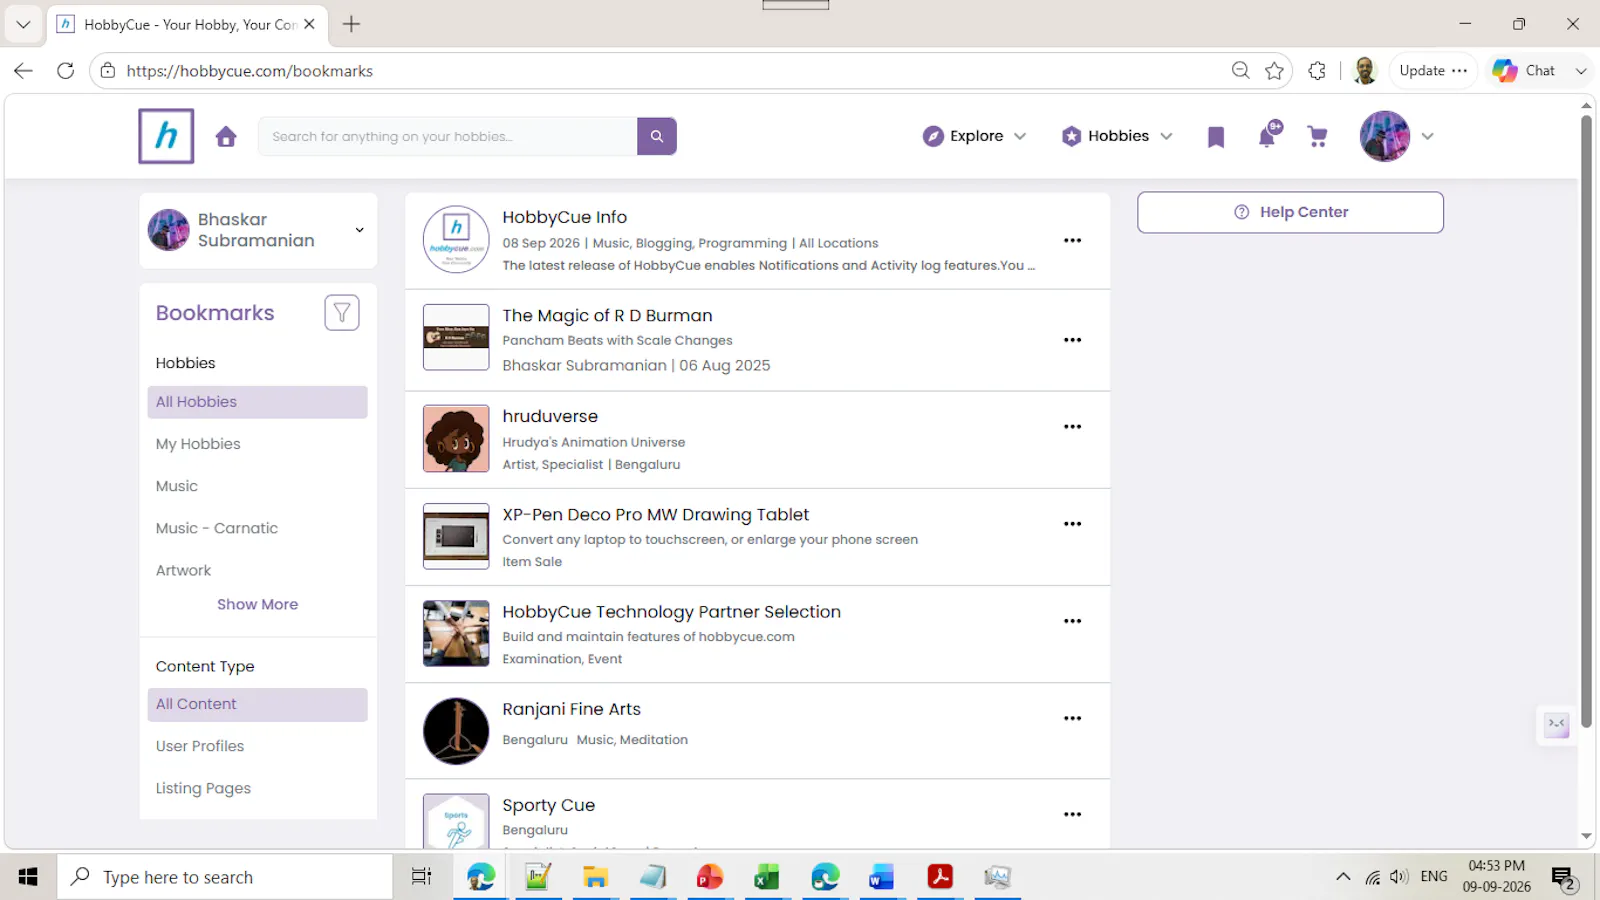
Task: Click the browser zoom magnifier icon
Action: (1241, 70)
